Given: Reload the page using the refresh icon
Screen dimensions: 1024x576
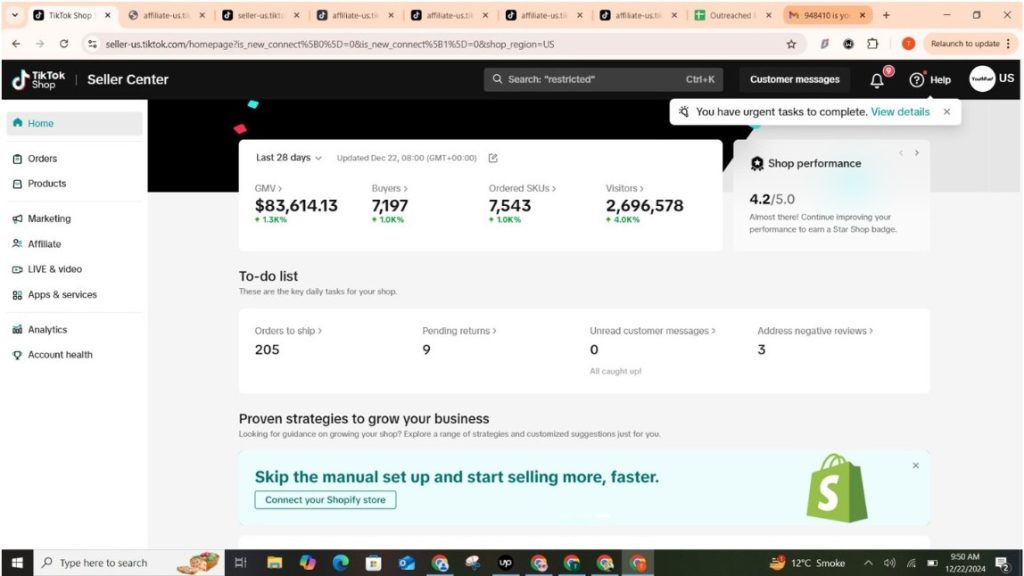Looking at the screenshot, I should (x=64, y=44).
